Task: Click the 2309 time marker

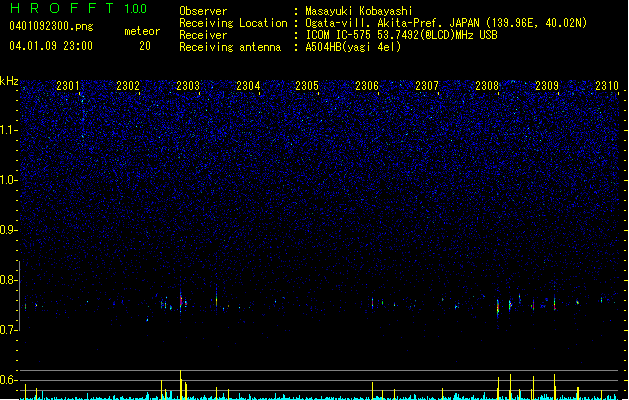Action: click(547, 86)
